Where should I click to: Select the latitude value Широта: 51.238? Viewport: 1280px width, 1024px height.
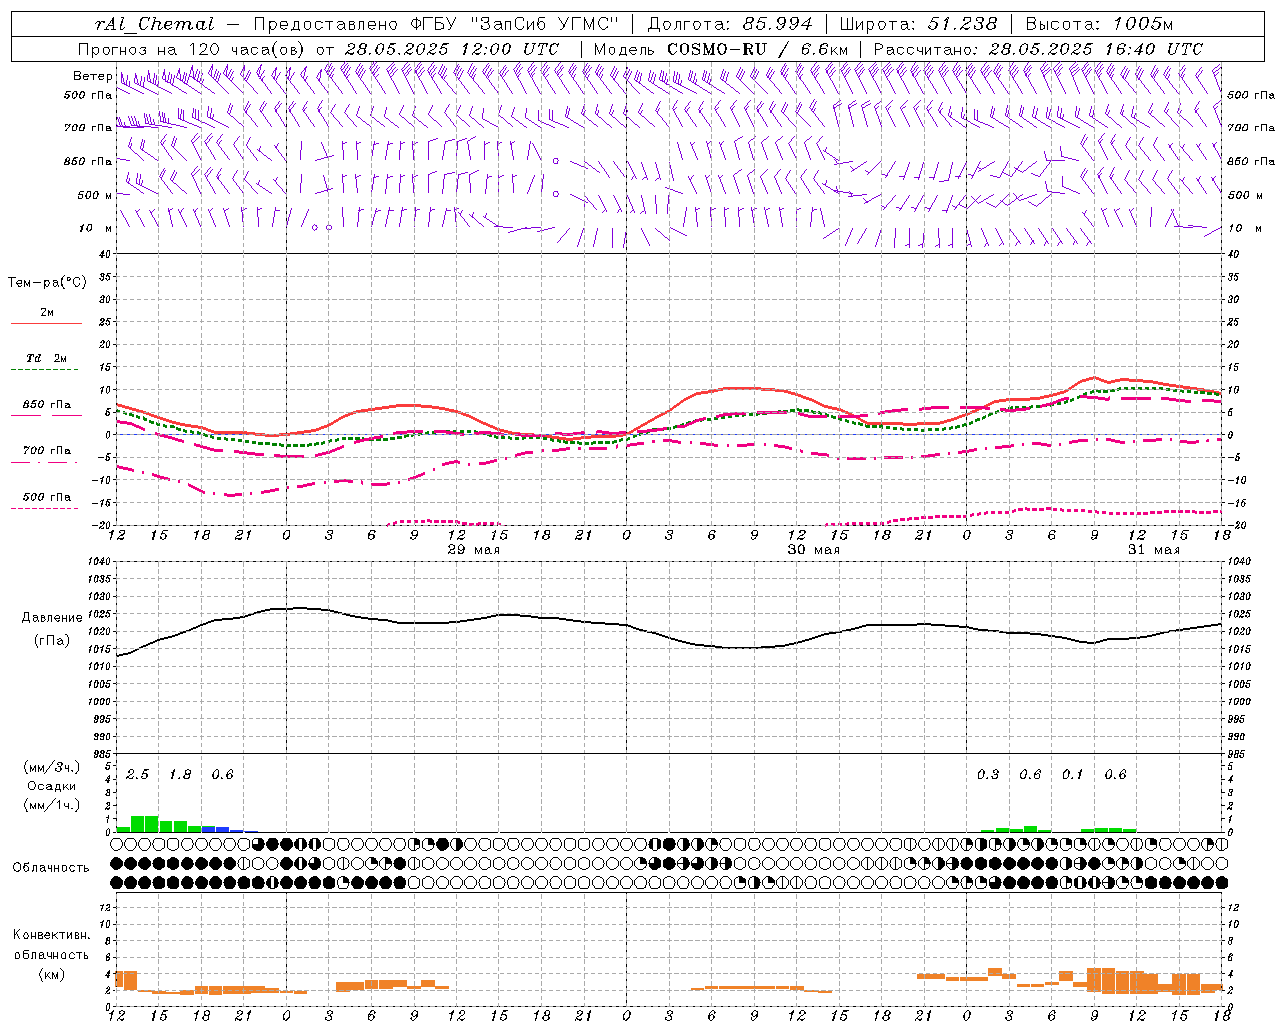pyautogui.click(x=918, y=24)
